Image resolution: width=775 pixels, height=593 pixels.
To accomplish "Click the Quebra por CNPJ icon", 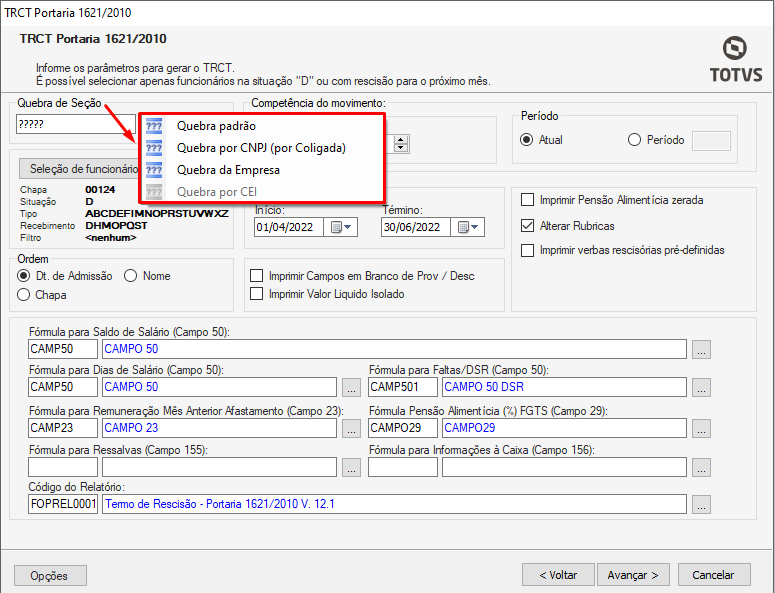I will 154,148.
